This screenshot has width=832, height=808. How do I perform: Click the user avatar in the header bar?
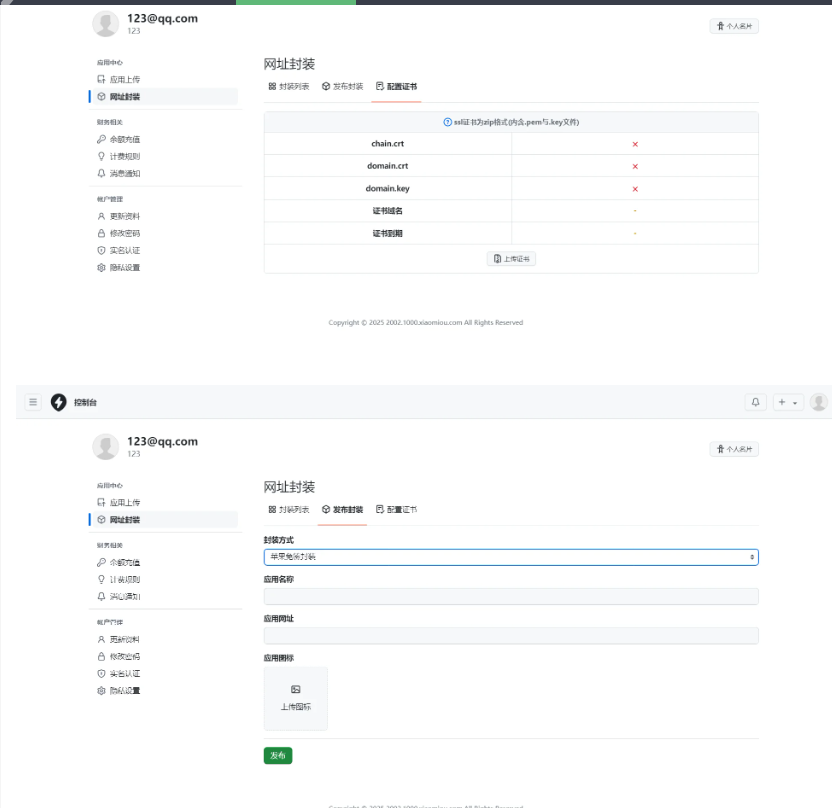click(x=819, y=402)
